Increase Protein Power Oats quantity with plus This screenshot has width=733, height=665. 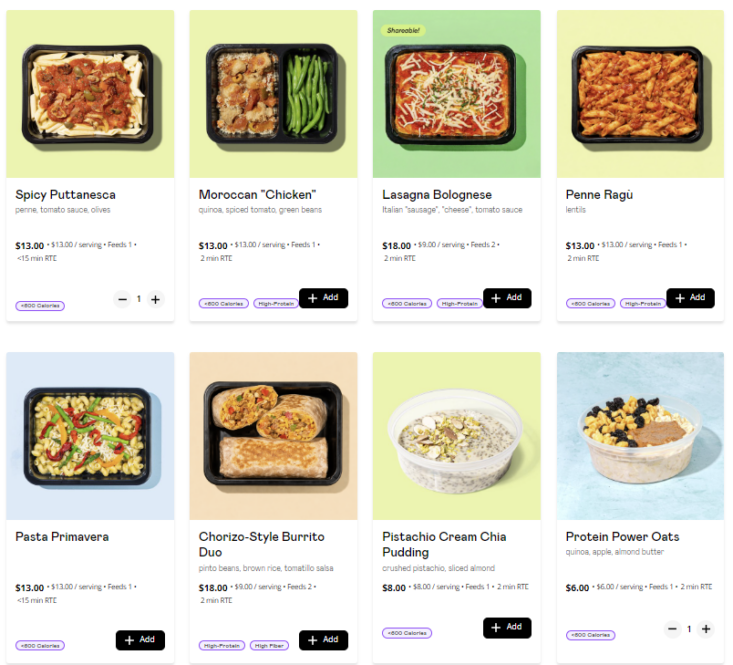706,629
